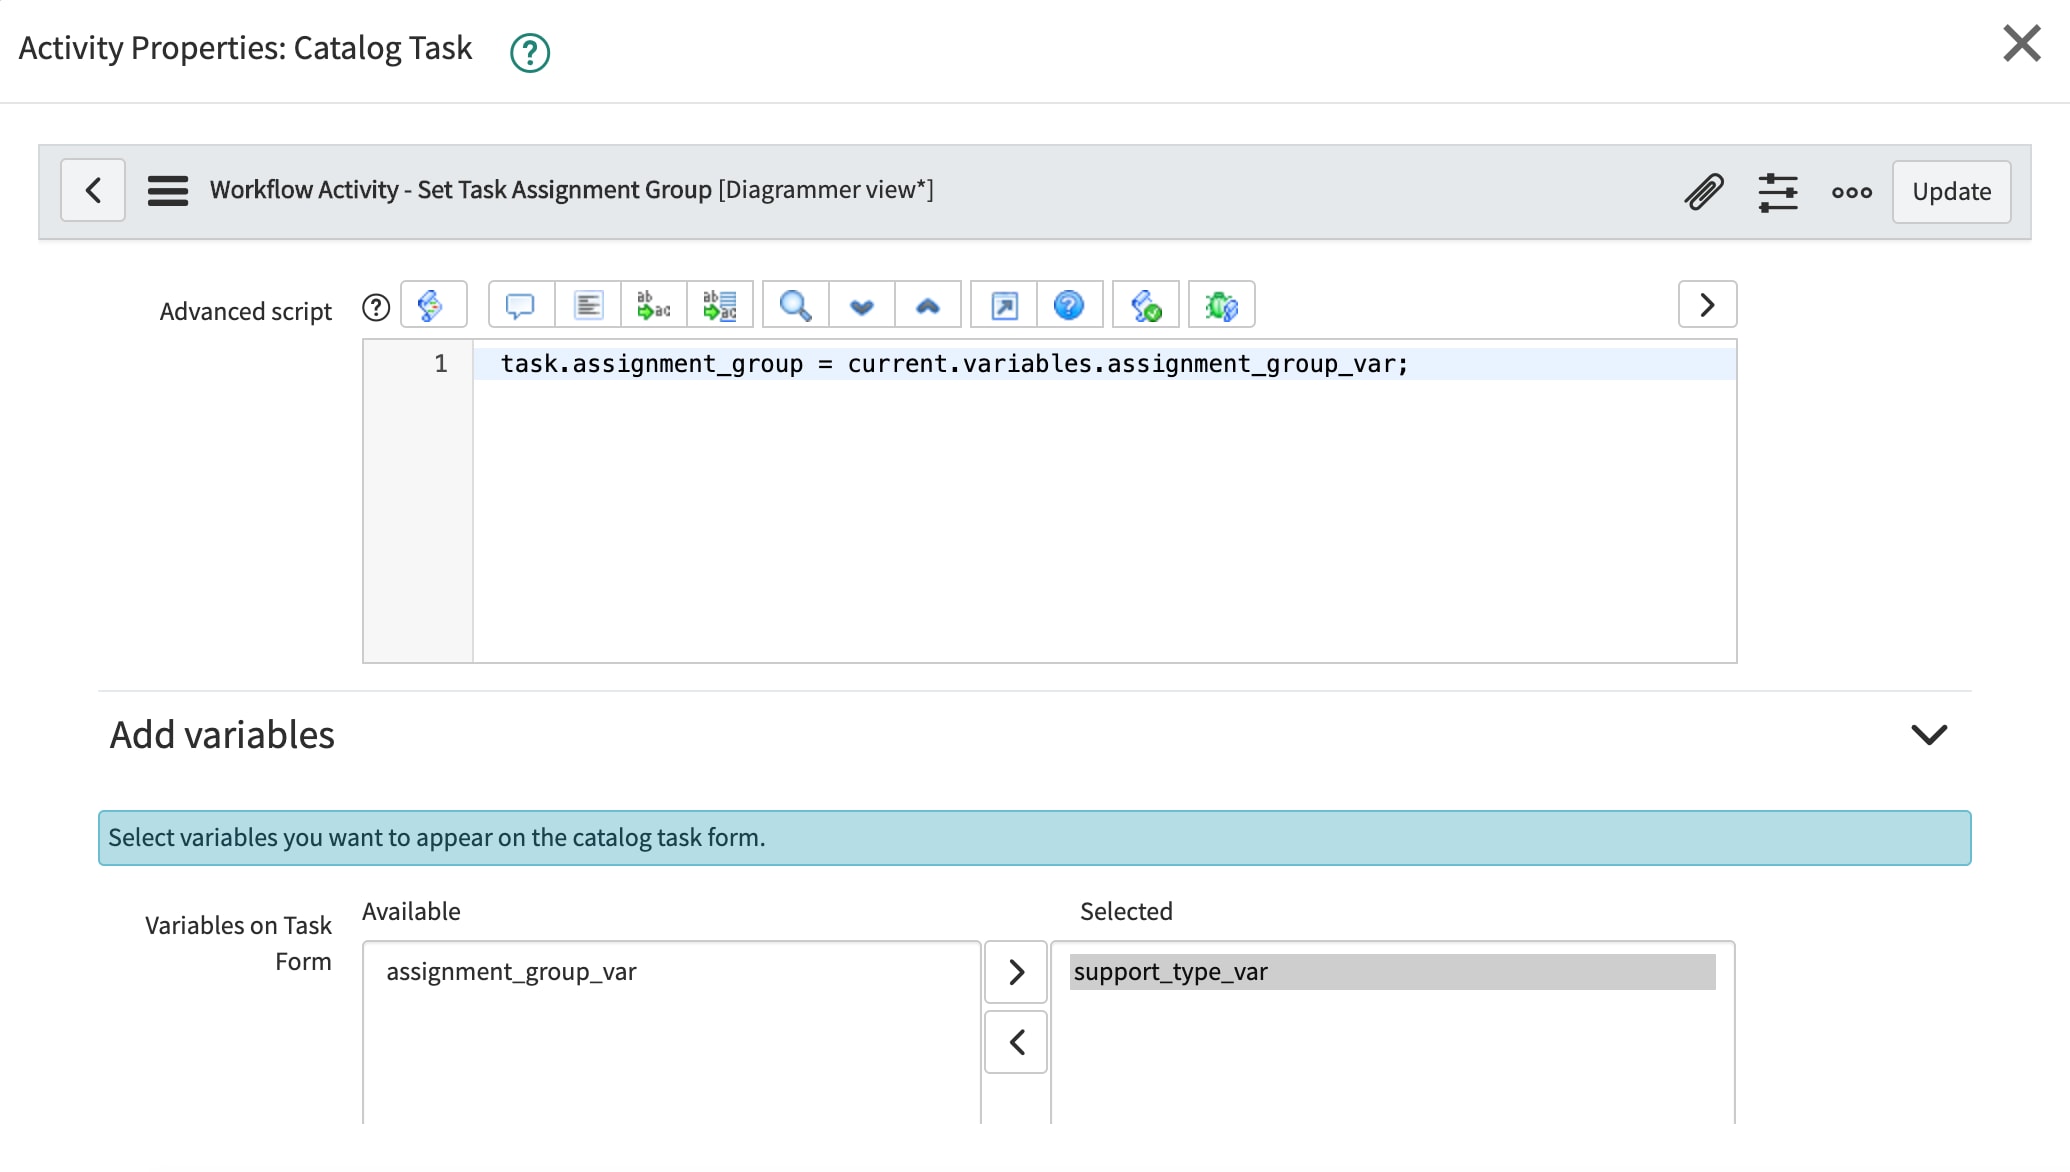The width and height of the screenshot is (2070, 1172).
Task: Open Activity Properties help
Action: 529,51
